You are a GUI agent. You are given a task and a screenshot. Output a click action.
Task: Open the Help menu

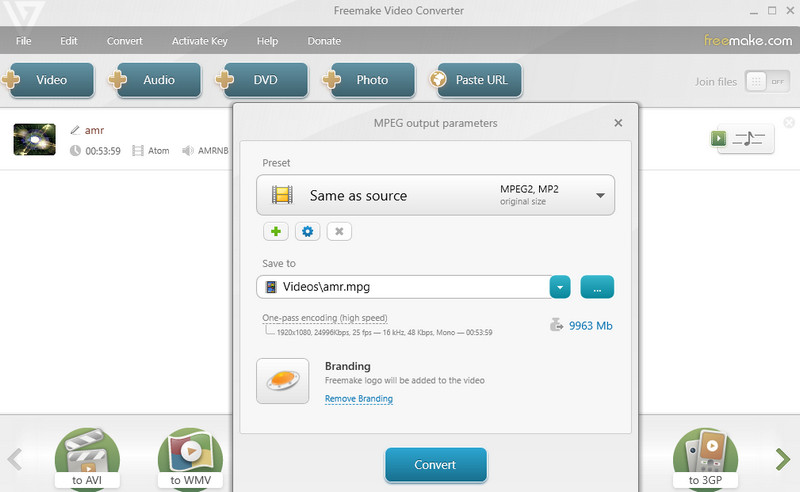pyautogui.click(x=267, y=41)
